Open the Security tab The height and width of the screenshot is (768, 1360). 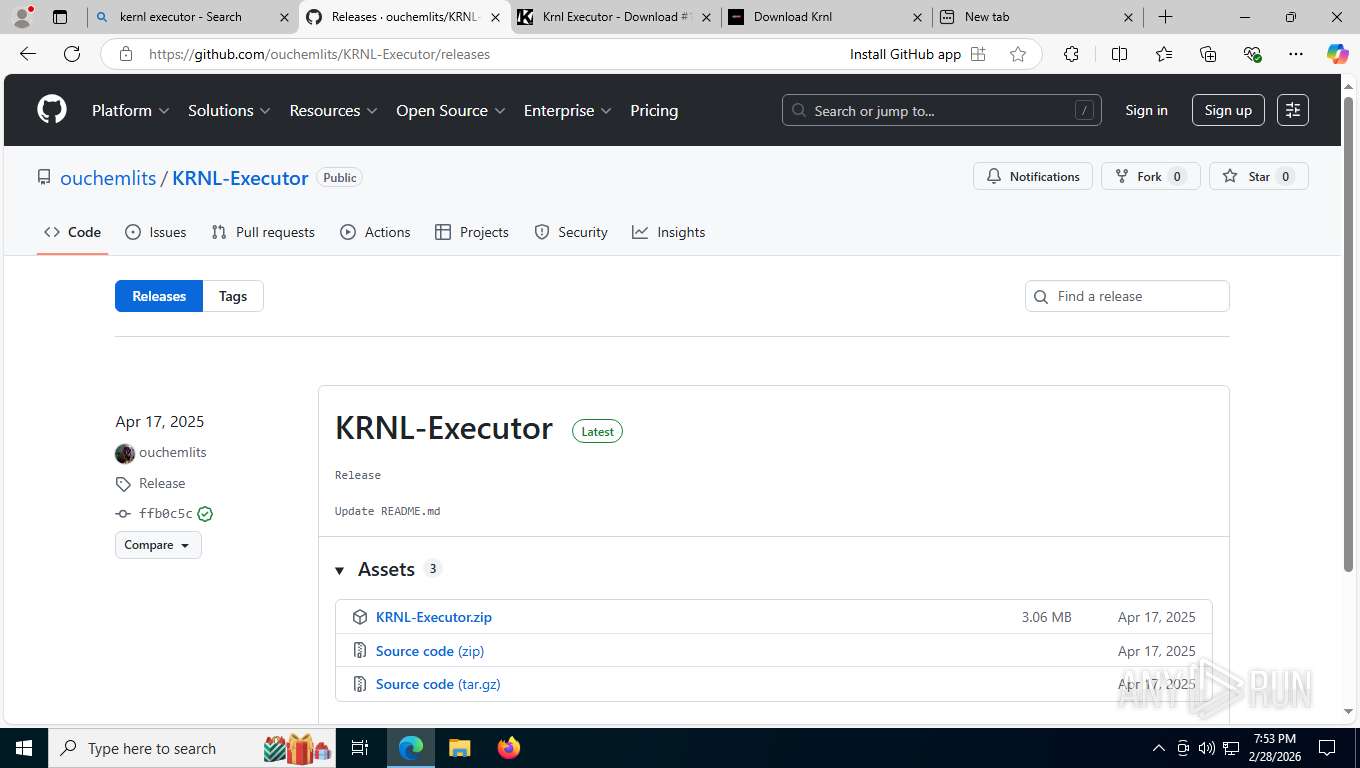571,232
